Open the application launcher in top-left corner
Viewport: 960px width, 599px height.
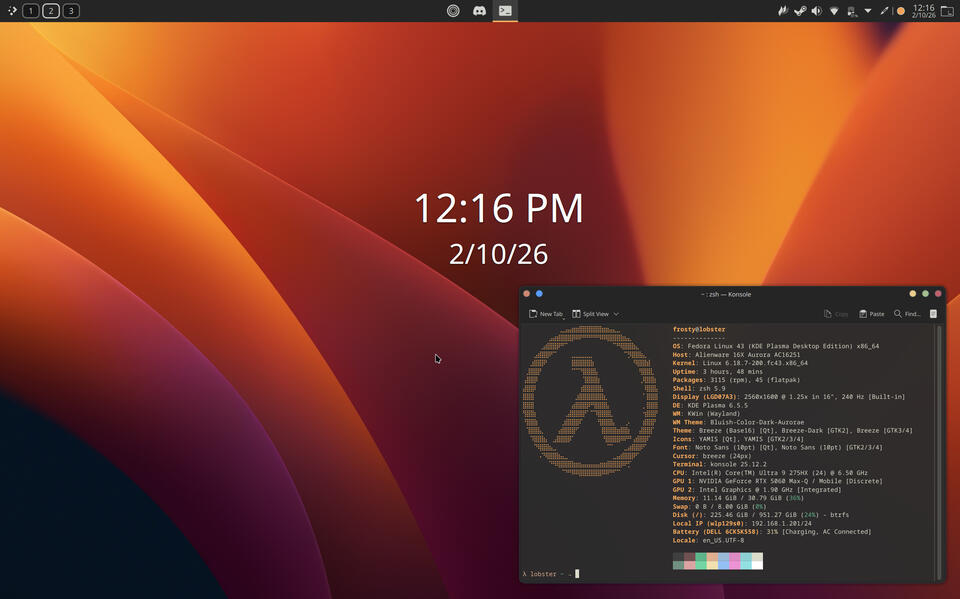coord(12,11)
